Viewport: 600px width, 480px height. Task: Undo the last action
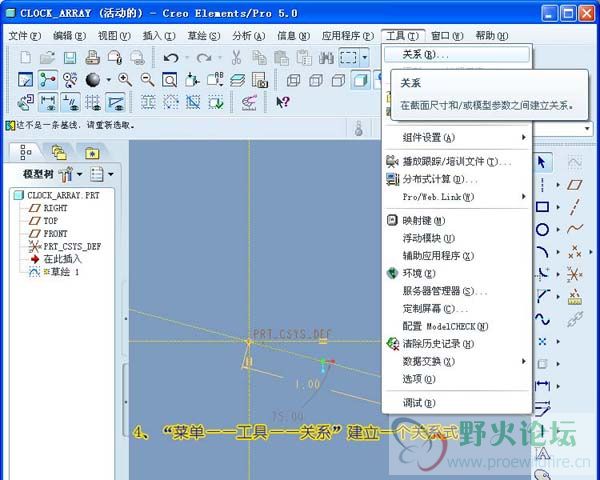point(171,58)
